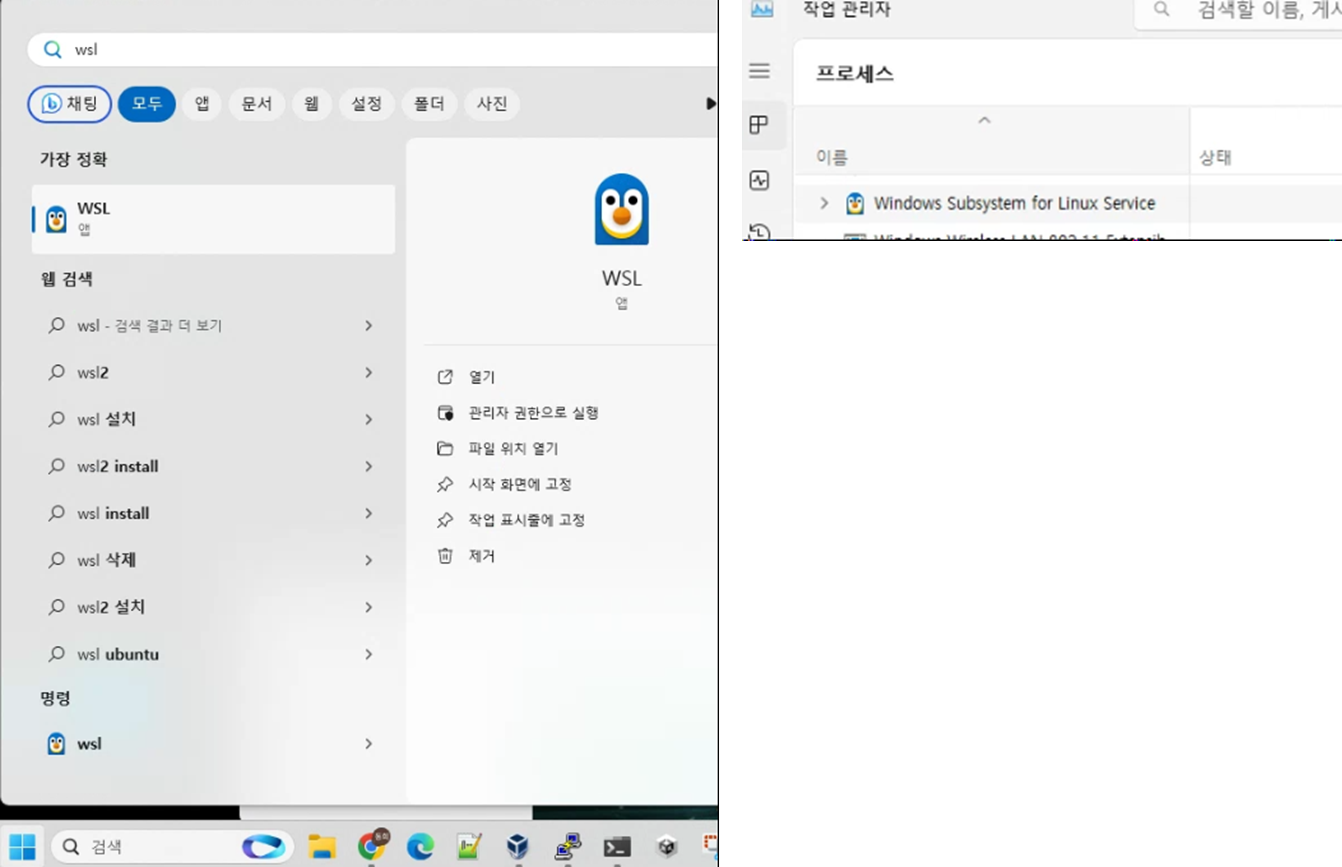Click the large WSL penguin icon in preview pane
The height and width of the screenshot is (867, 1342).
[621, 210]
